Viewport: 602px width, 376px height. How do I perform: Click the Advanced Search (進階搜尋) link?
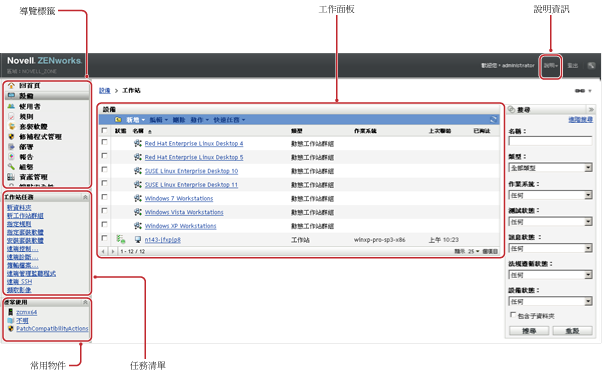tap(580, 120)
